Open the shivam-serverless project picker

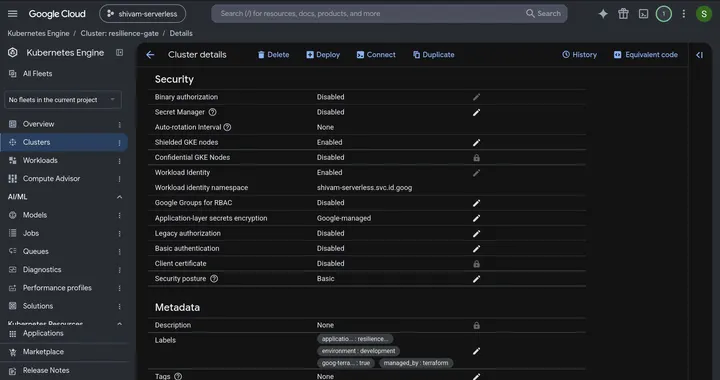pos(142,14)
